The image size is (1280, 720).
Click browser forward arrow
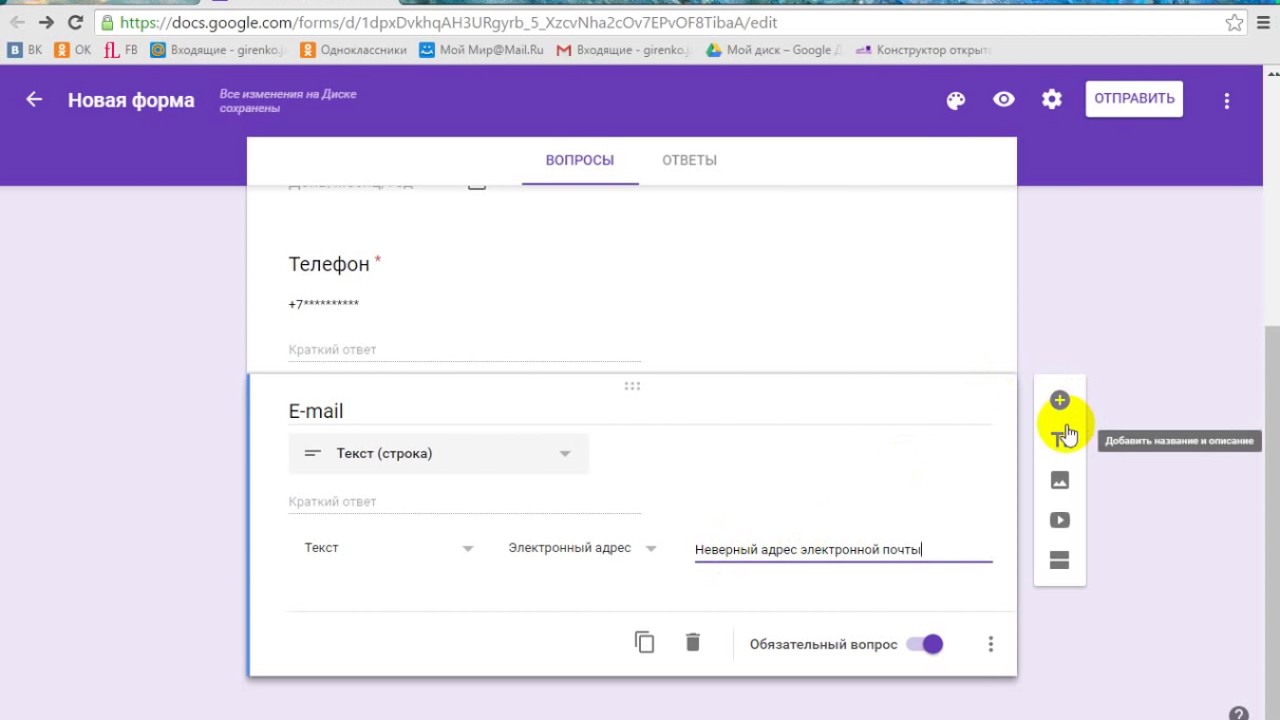tap(46, 22)
